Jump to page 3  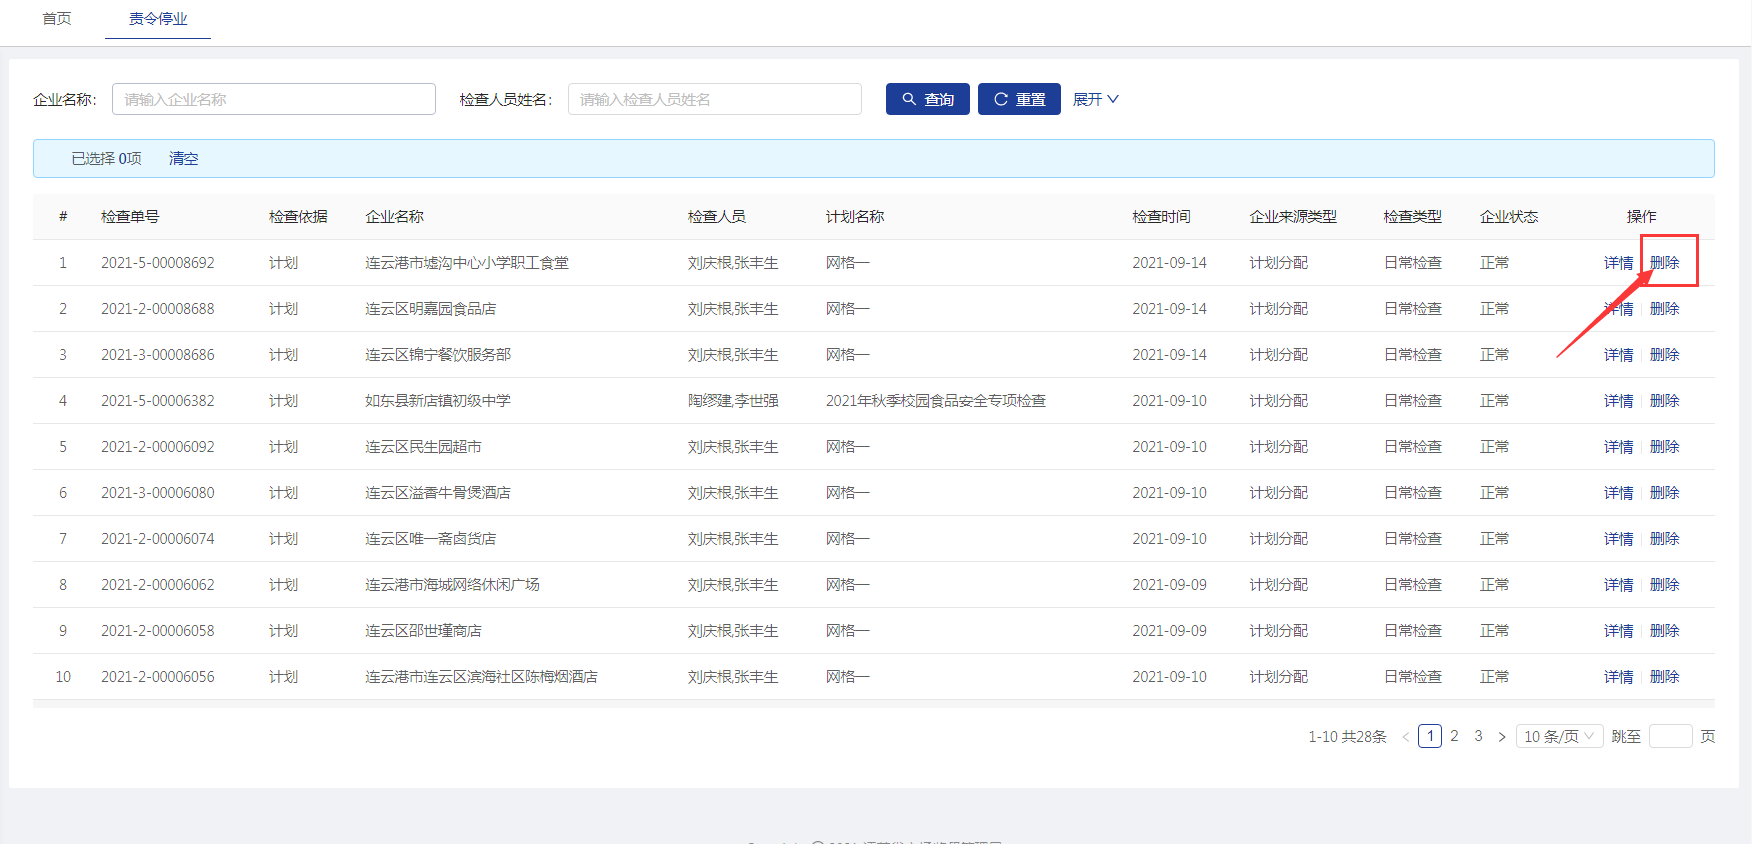click(x=1478, y=736)
